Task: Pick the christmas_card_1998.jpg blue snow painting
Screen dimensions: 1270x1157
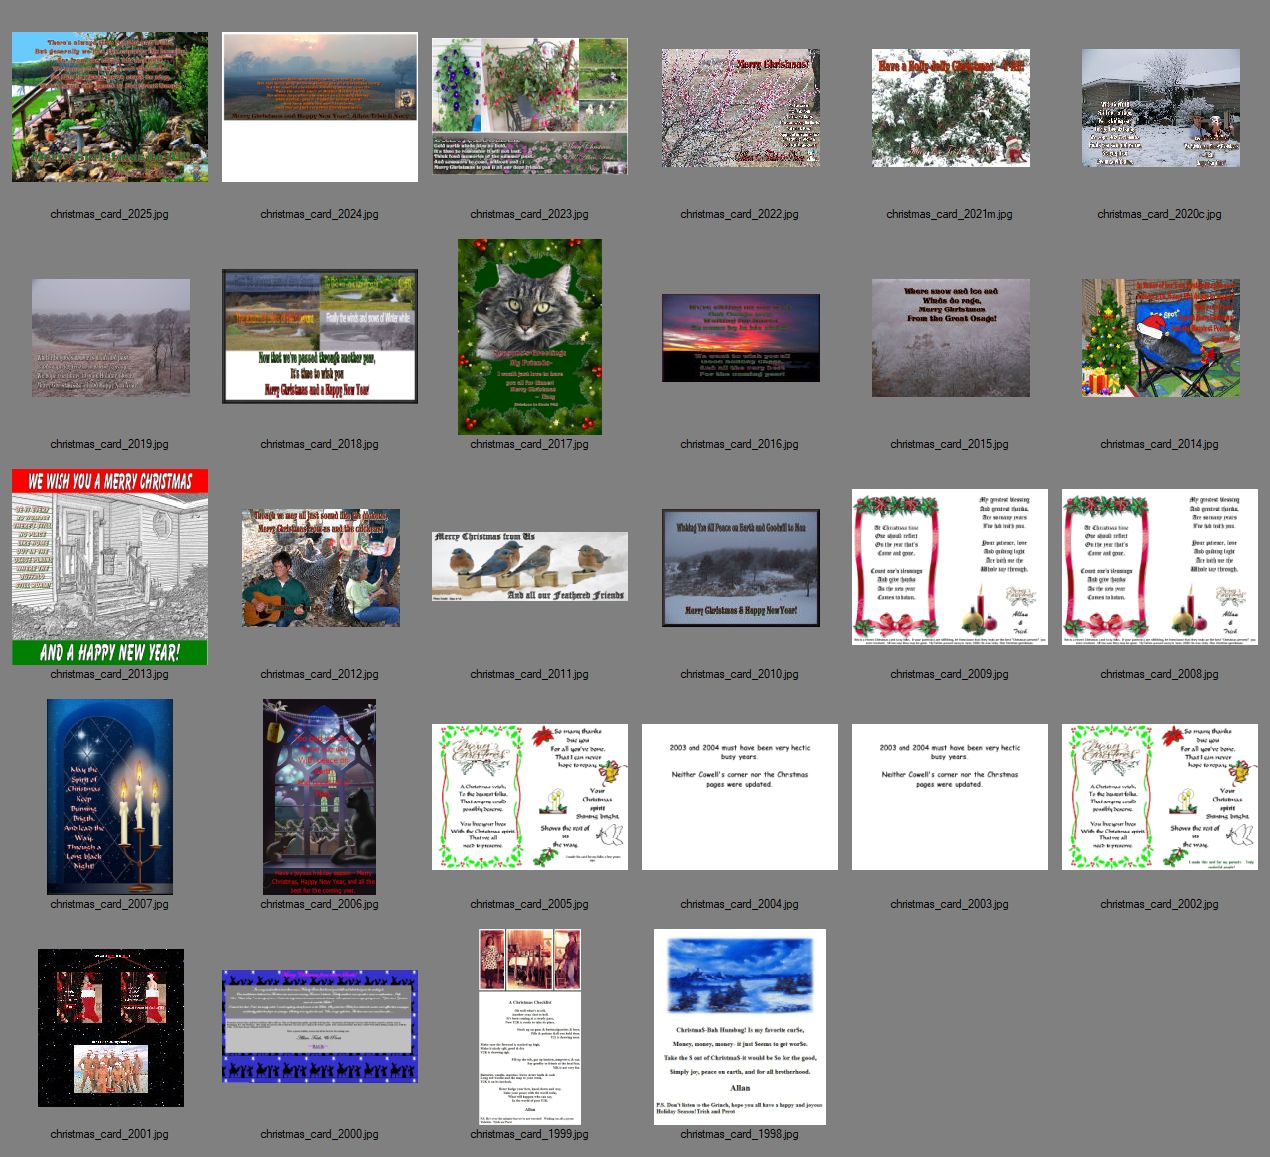Action: (x=740, y=1027)
